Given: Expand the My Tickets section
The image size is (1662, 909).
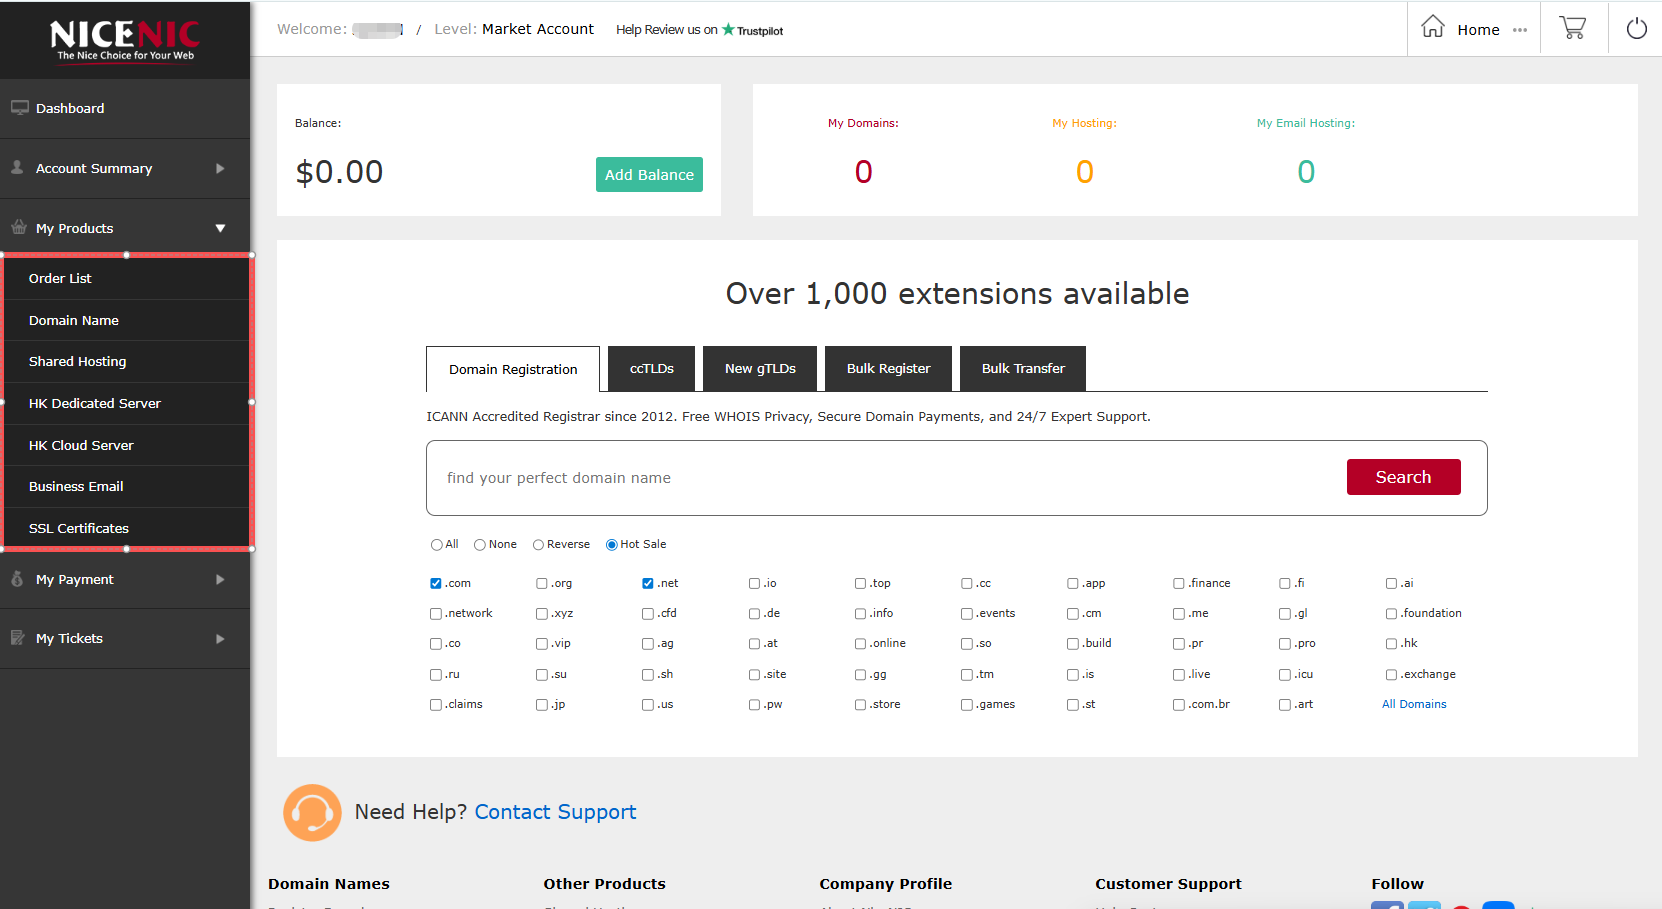Looking at the screenshot, I should coord(125,637).
